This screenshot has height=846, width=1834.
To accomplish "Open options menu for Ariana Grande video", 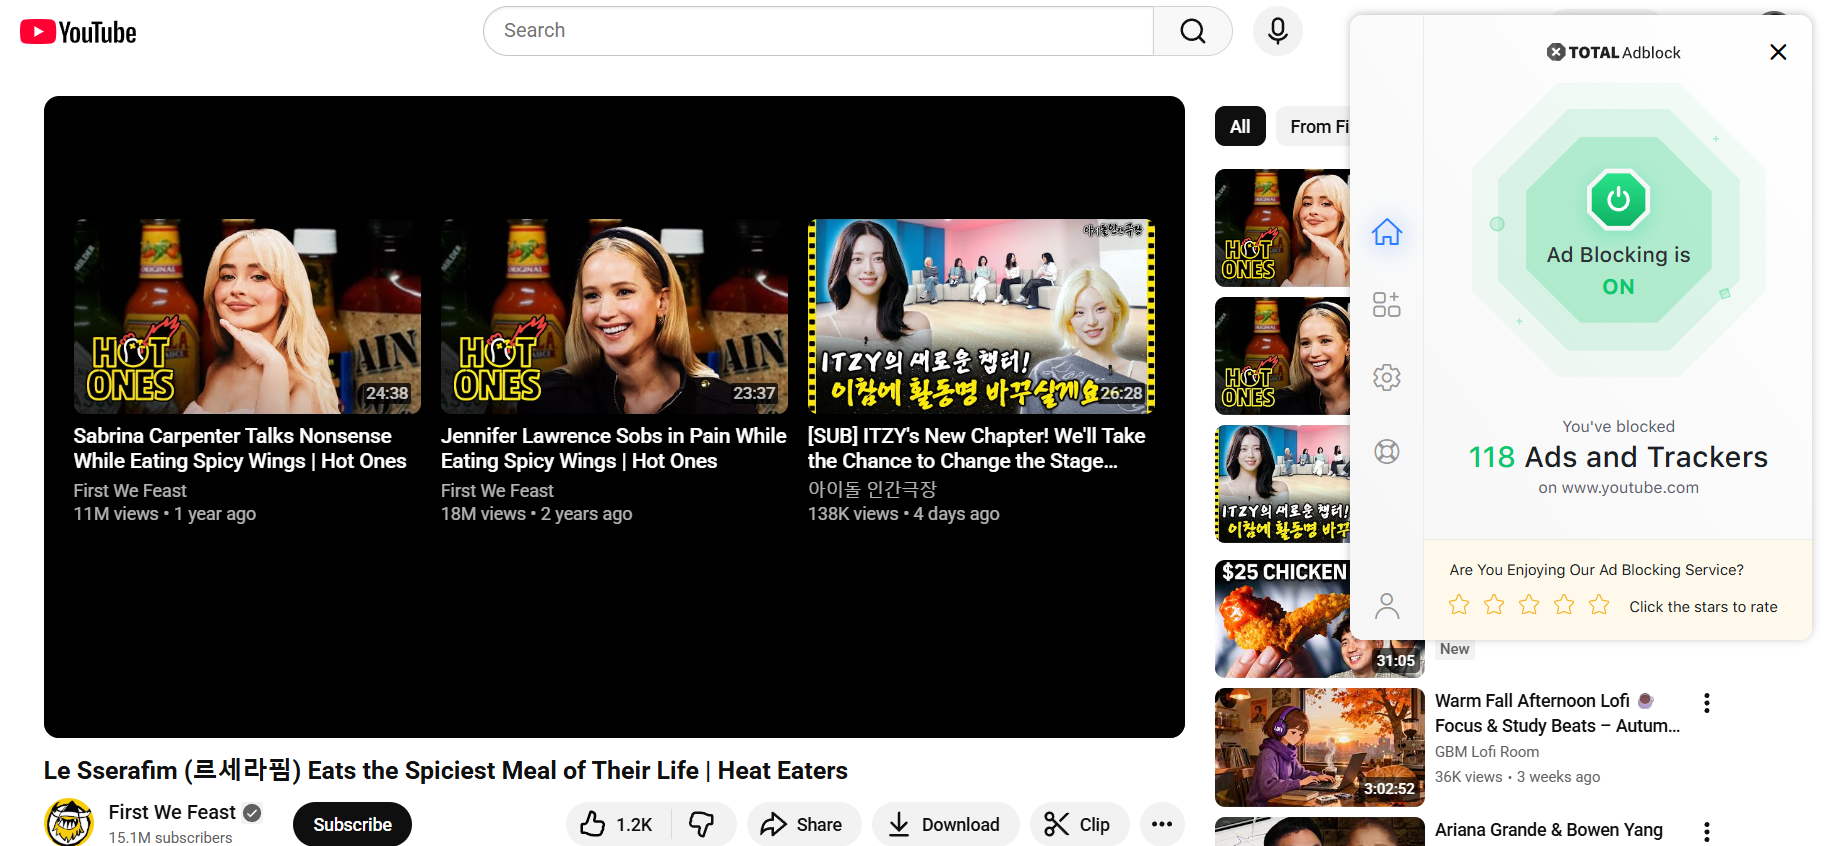I will tap(1707, 832).
